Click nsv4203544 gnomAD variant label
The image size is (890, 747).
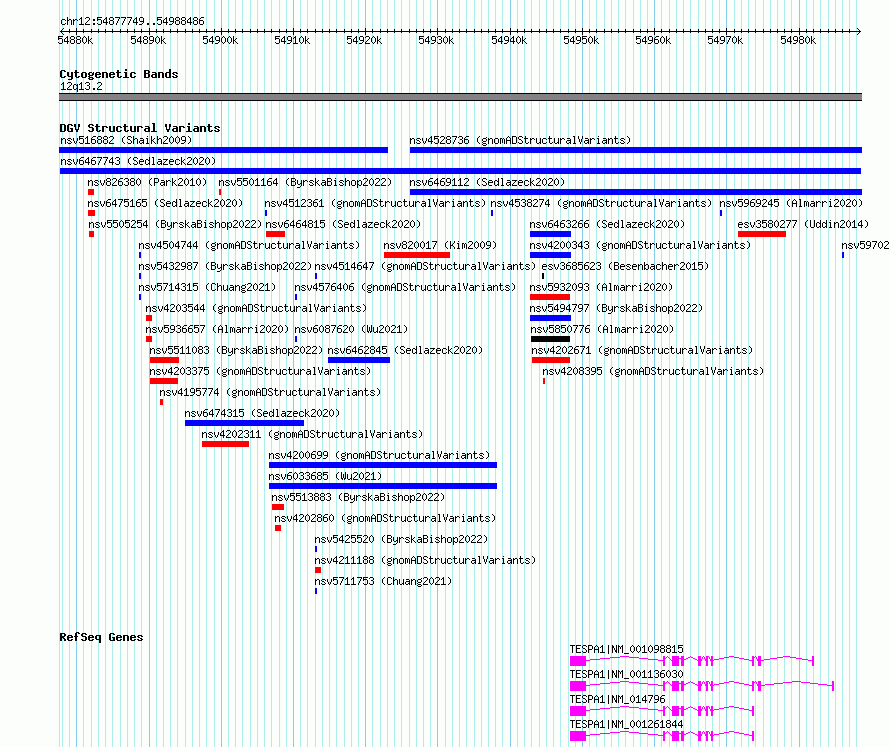pos(256,308)
